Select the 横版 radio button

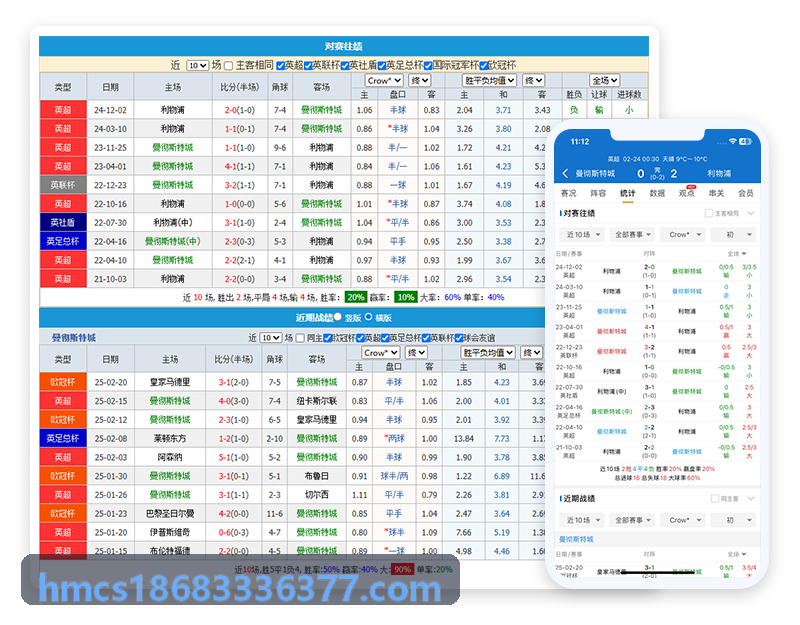(x=368, y=317)
